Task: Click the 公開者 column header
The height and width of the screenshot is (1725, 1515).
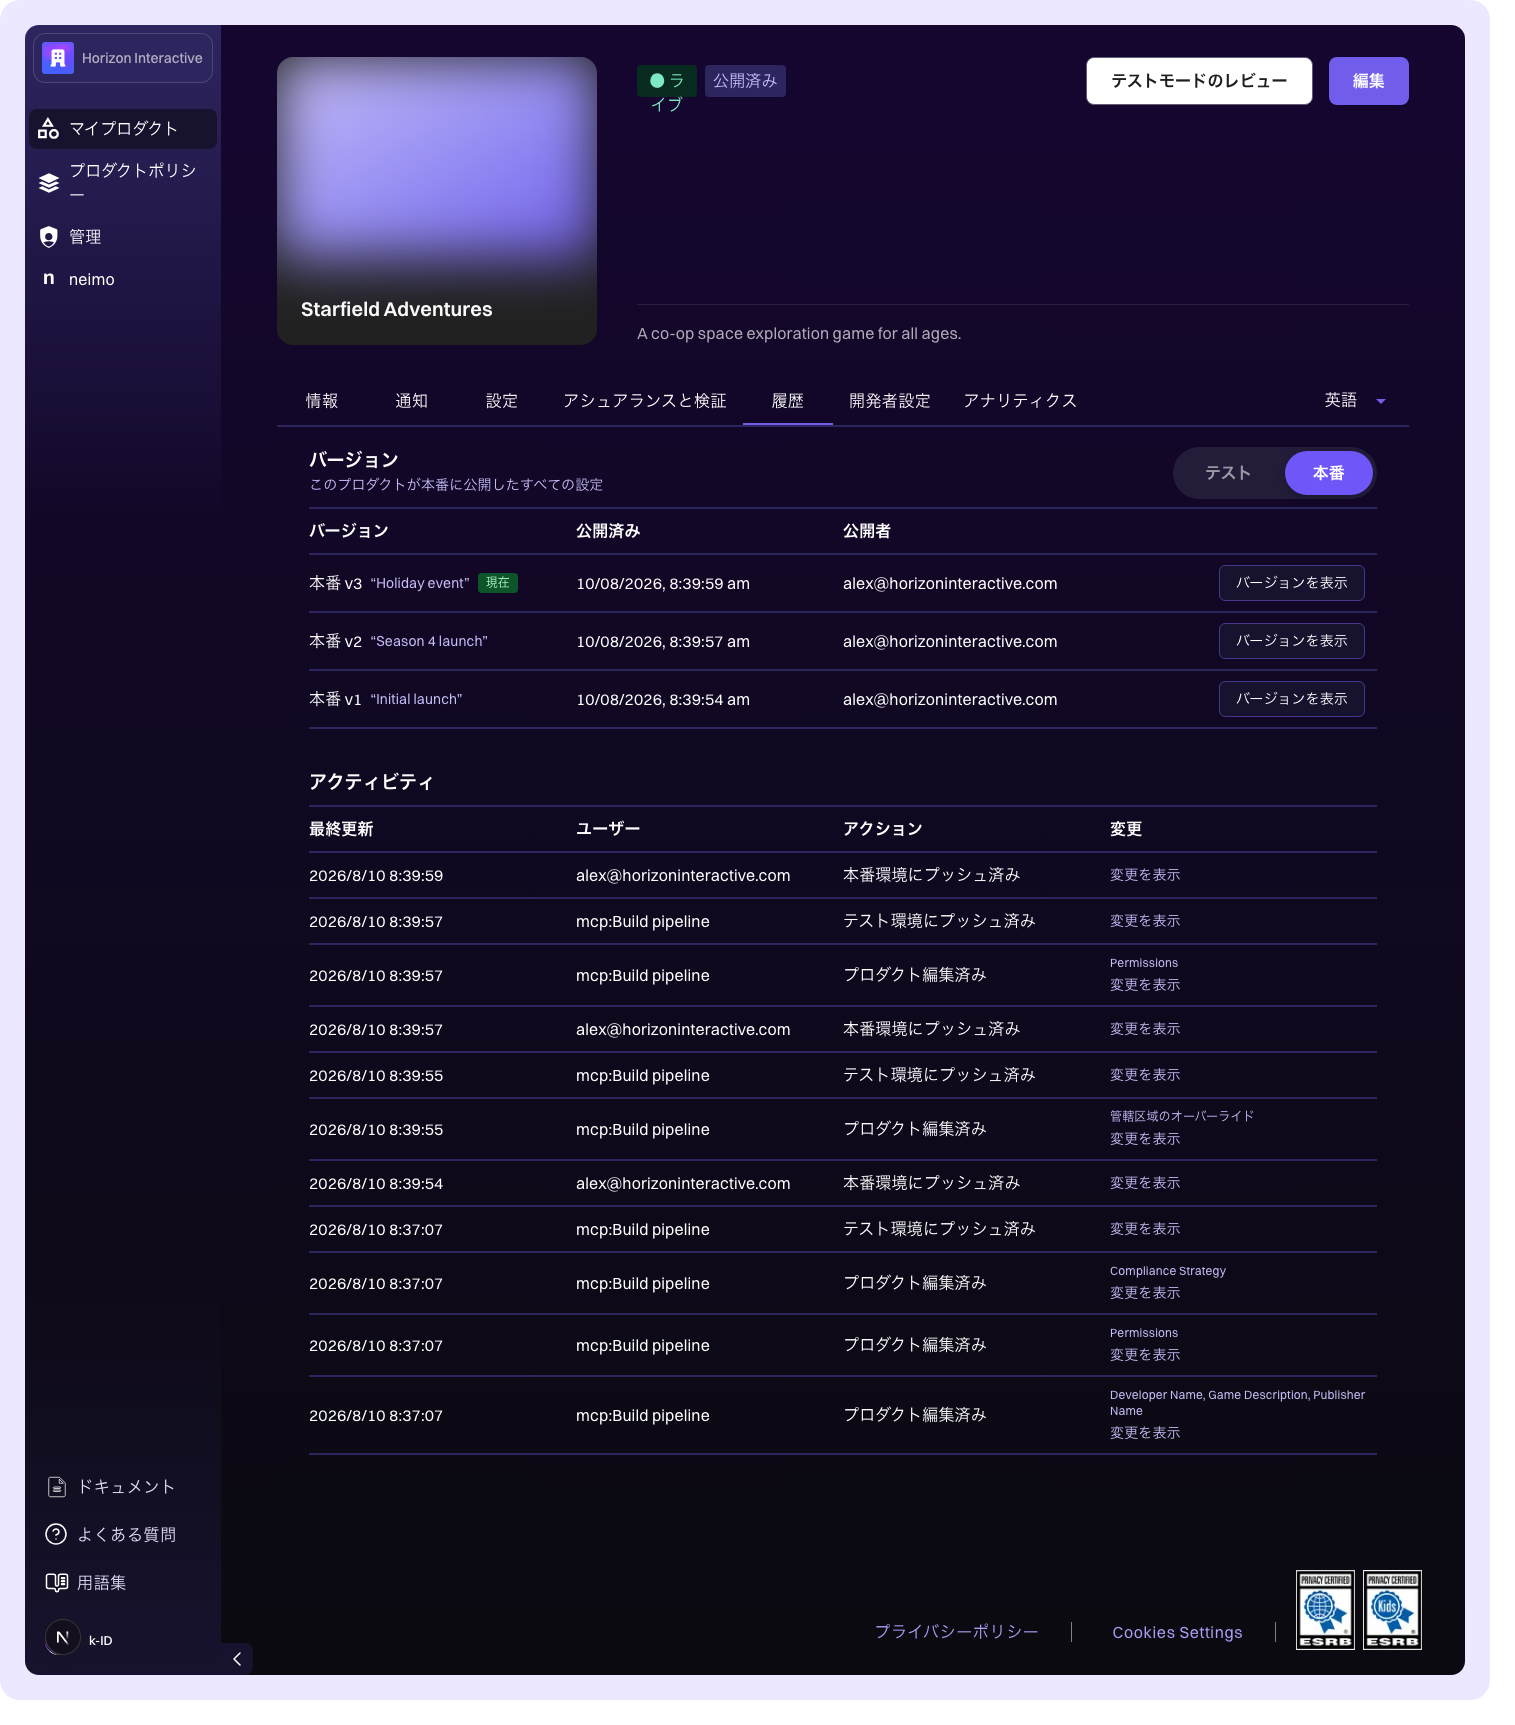Action: tap(867, 531)
